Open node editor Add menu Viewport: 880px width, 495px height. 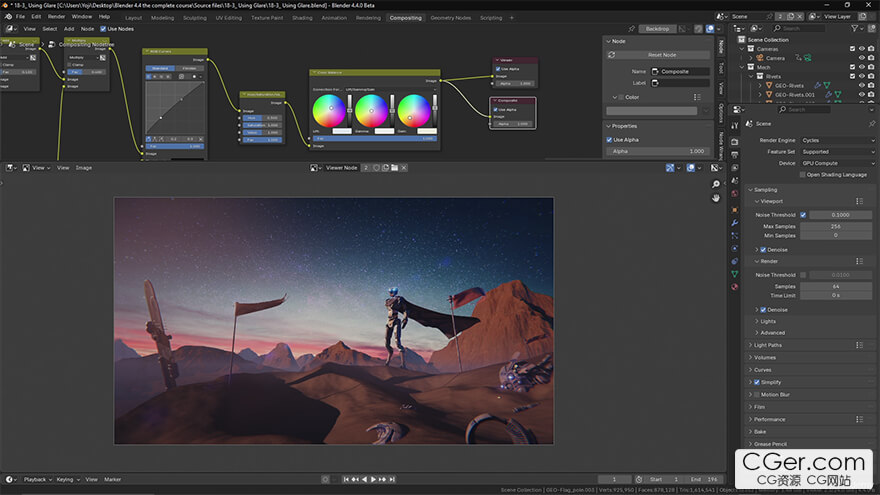pyautogui.click(x=69, y=29)
